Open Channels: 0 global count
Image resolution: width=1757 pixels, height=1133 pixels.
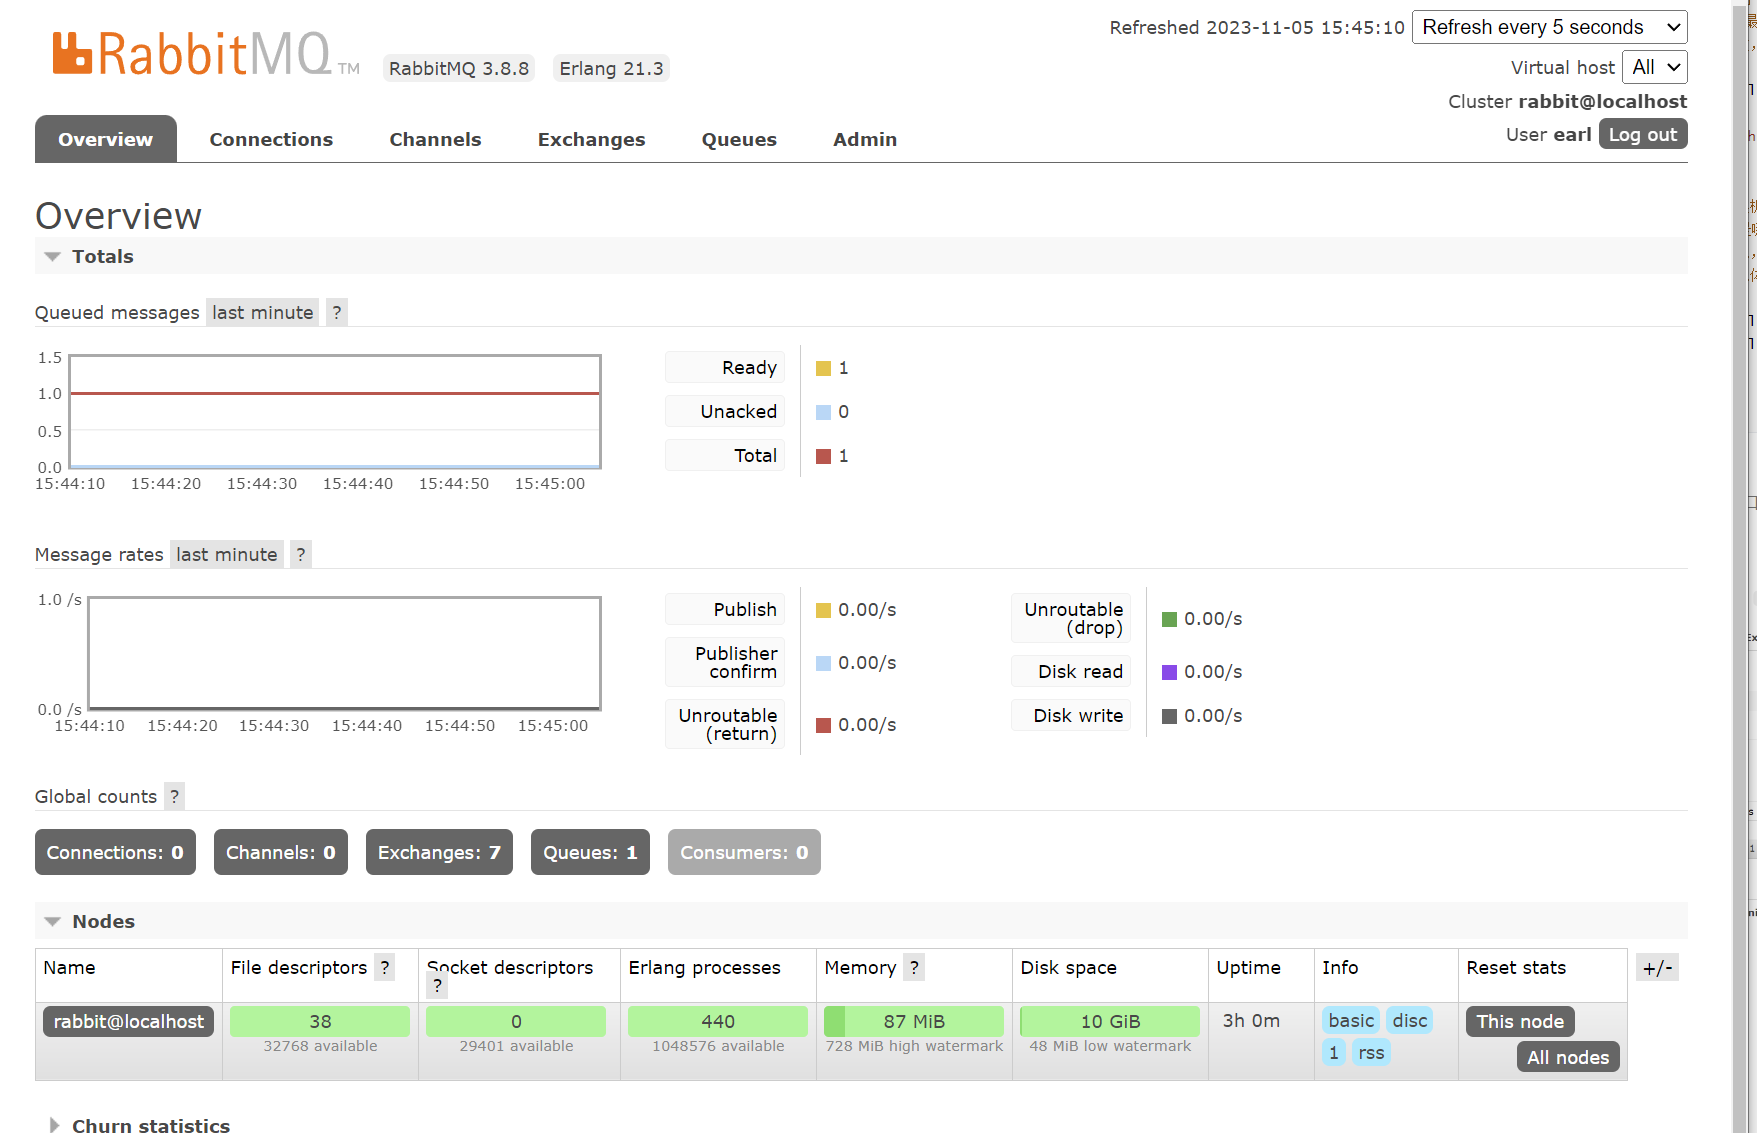click(281, 852)
